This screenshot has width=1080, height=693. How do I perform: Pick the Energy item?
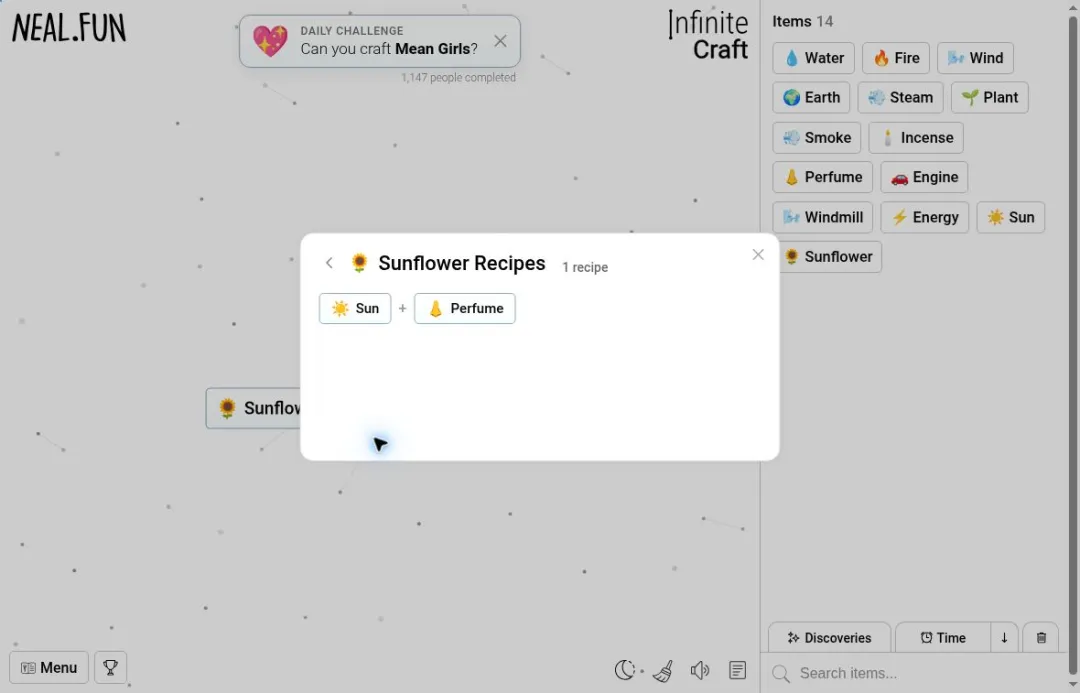(x=924, y=217)
